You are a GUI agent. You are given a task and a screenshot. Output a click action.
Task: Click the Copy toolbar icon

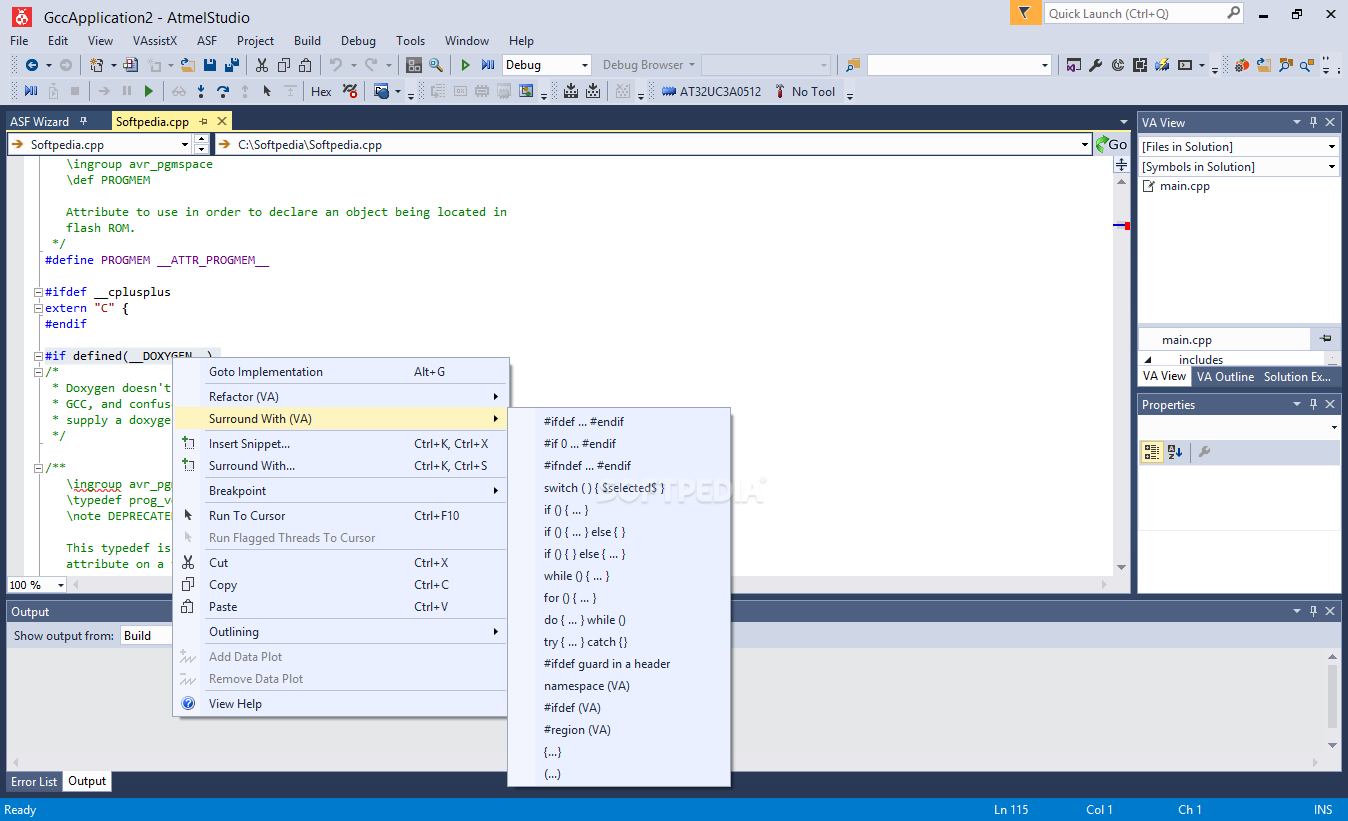pos(284,65)
